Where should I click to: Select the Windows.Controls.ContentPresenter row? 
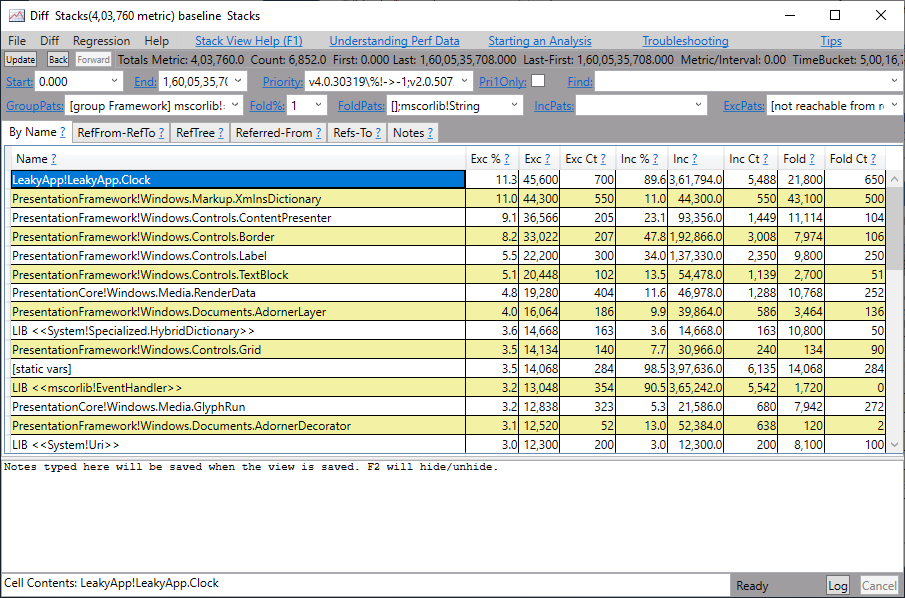[448, 218]
